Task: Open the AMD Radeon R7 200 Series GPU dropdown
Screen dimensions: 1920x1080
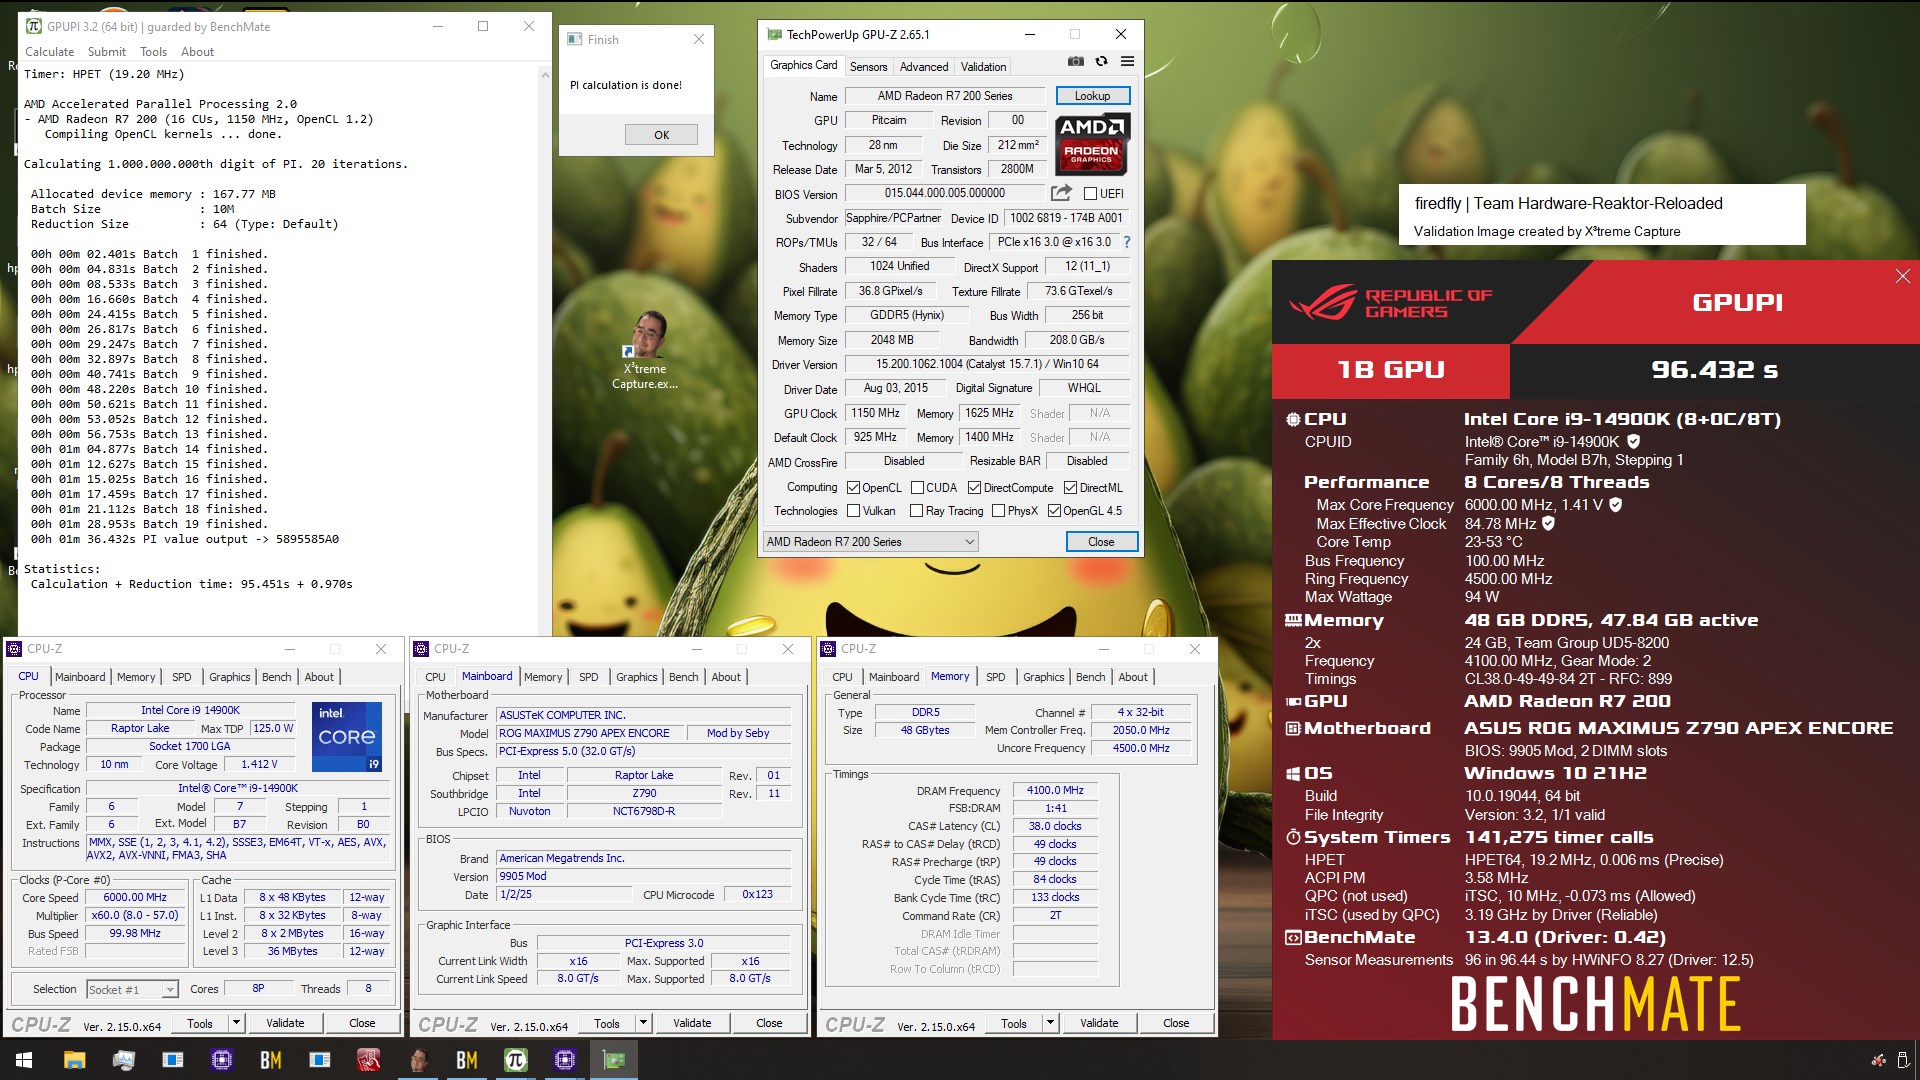Action: pos(870,542)
